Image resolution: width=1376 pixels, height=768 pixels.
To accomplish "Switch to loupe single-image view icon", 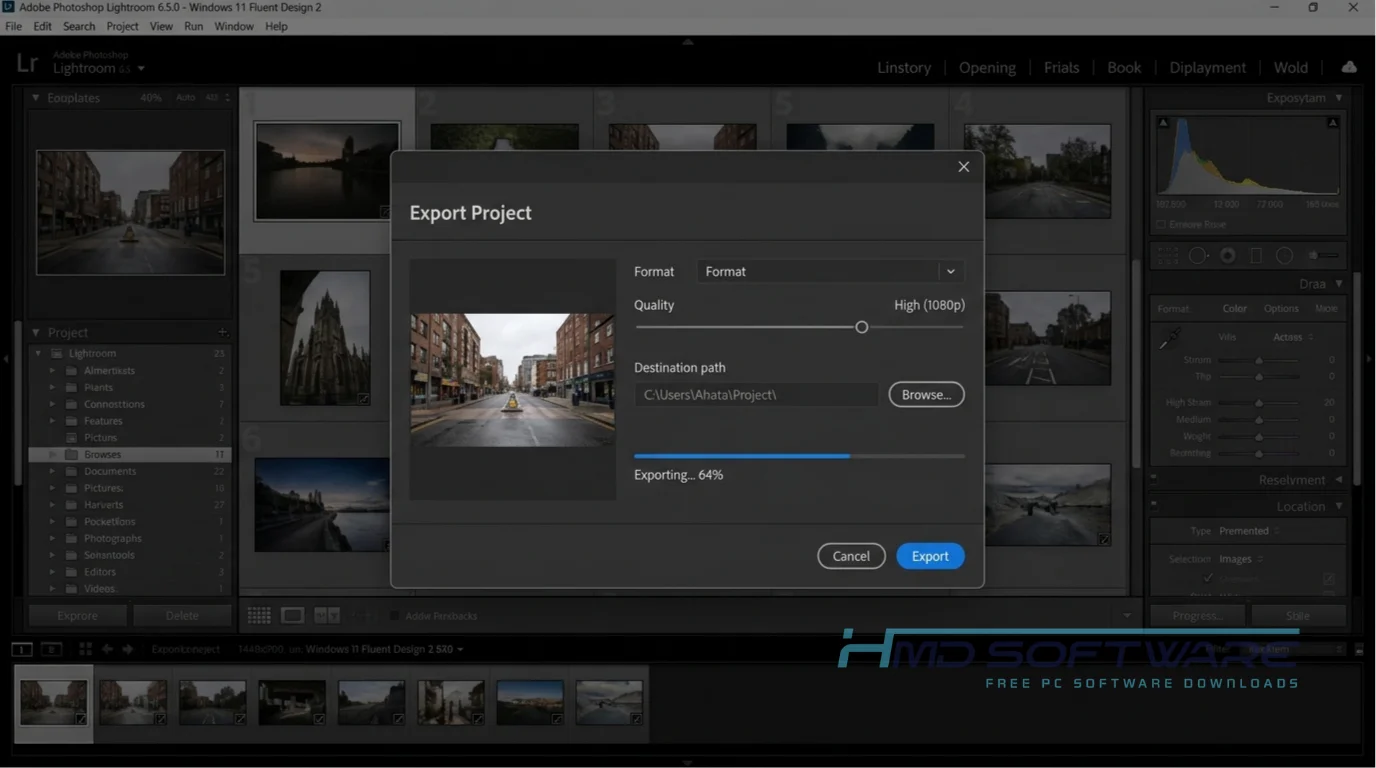I will point(293,616).
